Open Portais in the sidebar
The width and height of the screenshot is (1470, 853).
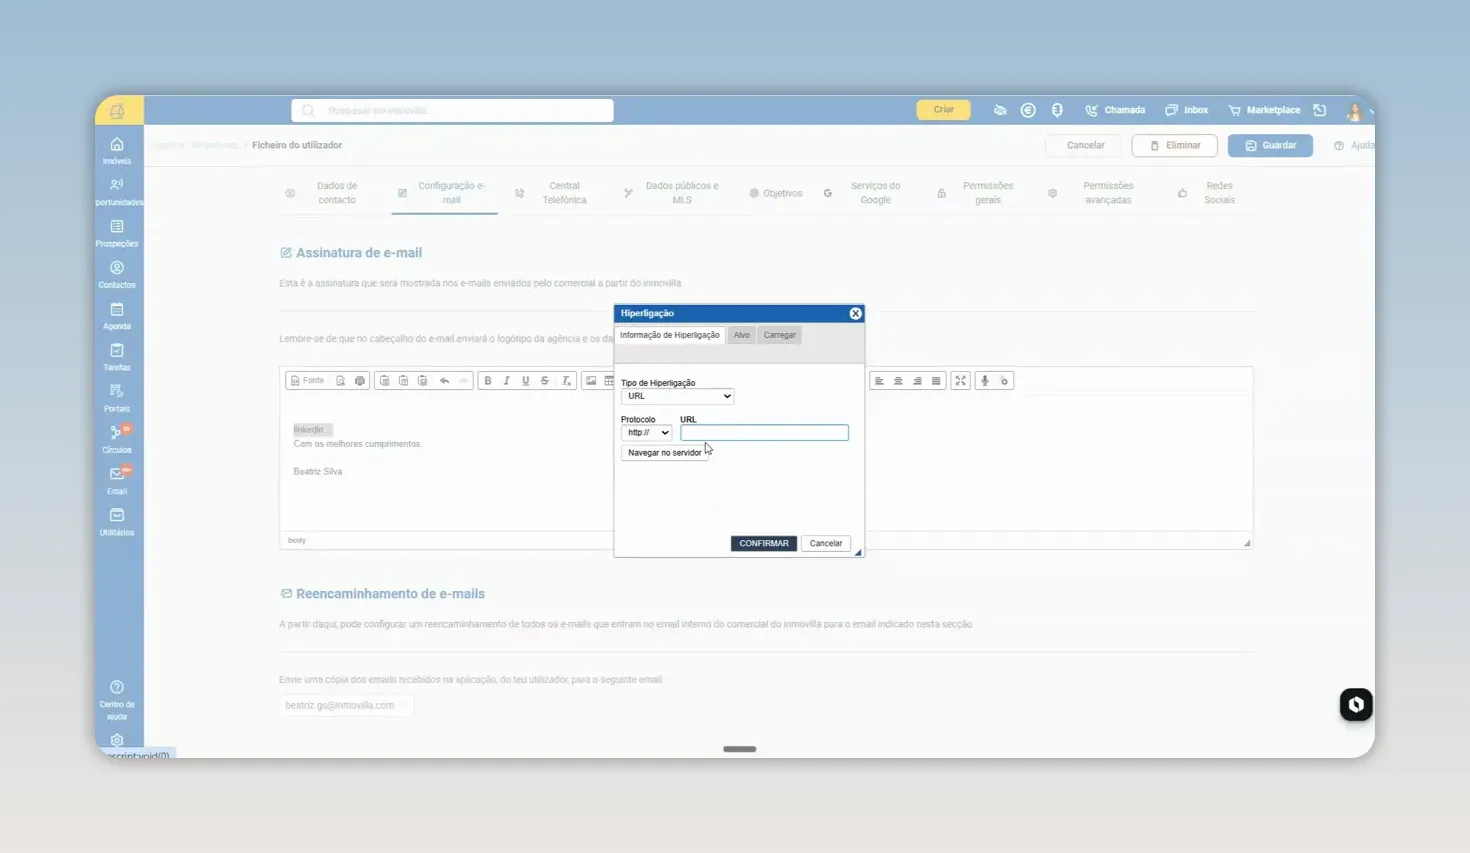(117, 398)
